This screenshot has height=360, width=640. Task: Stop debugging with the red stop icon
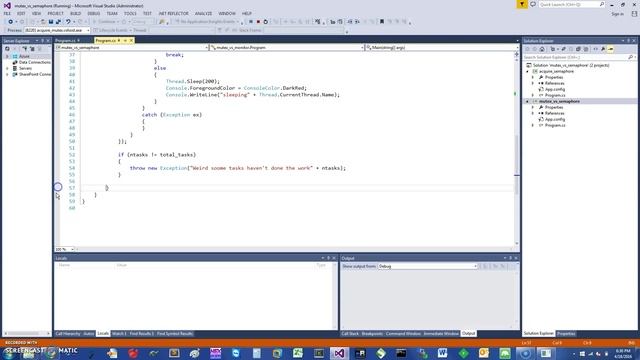(x=258, y=22)
